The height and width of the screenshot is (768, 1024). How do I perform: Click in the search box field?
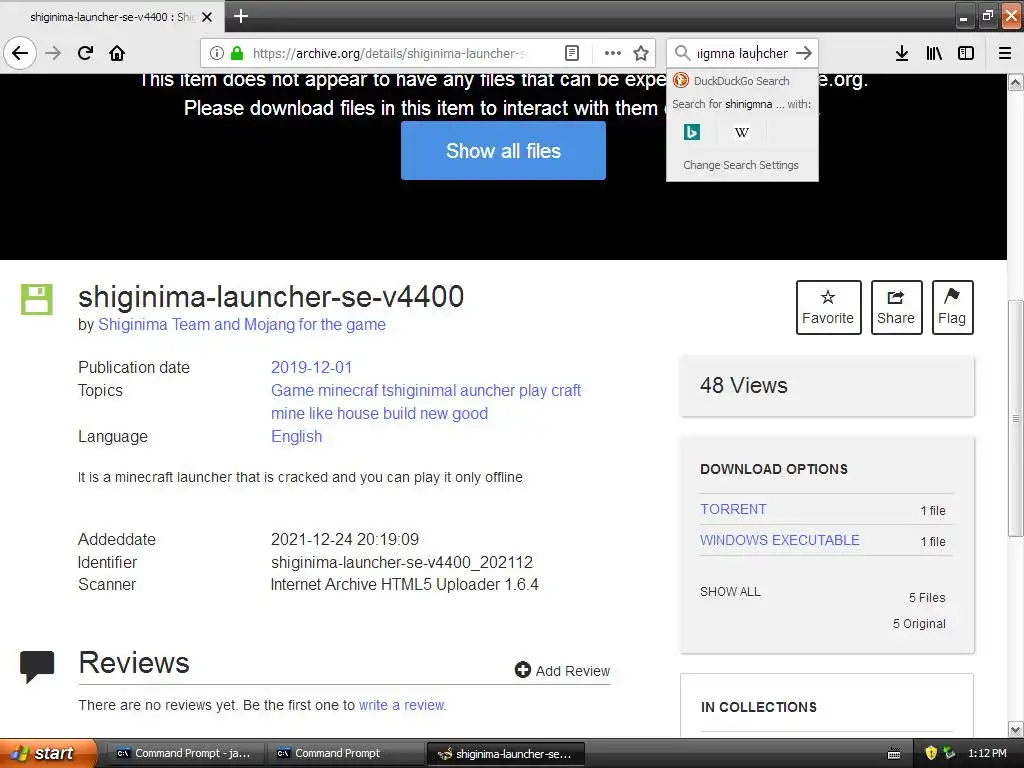(743, 53)
